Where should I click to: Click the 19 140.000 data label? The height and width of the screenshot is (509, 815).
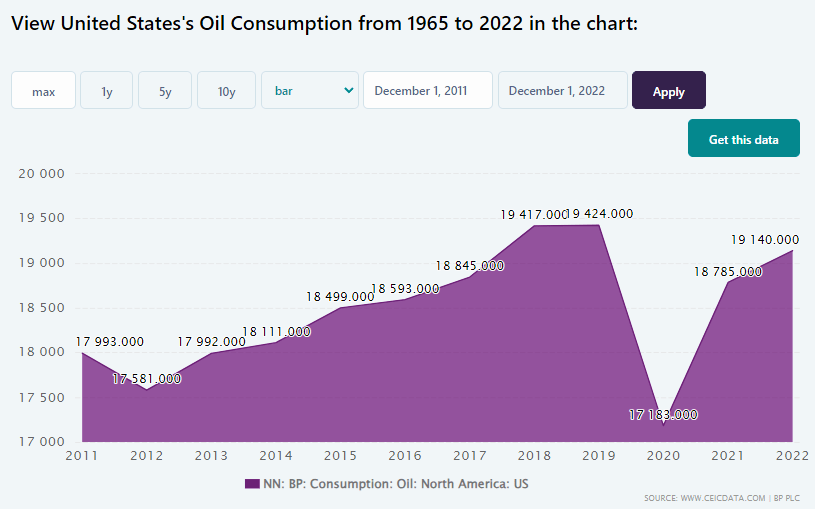pos(765,239)
